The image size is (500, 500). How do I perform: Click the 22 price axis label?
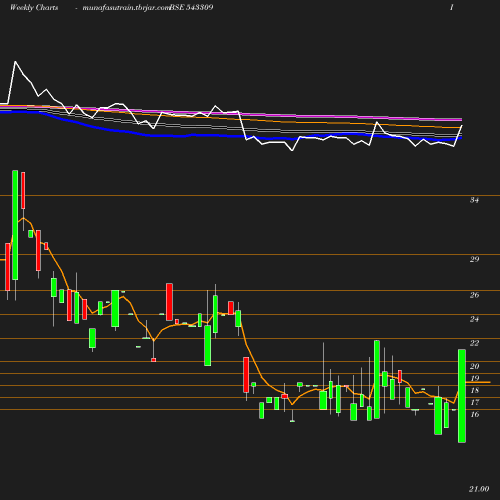474,343
